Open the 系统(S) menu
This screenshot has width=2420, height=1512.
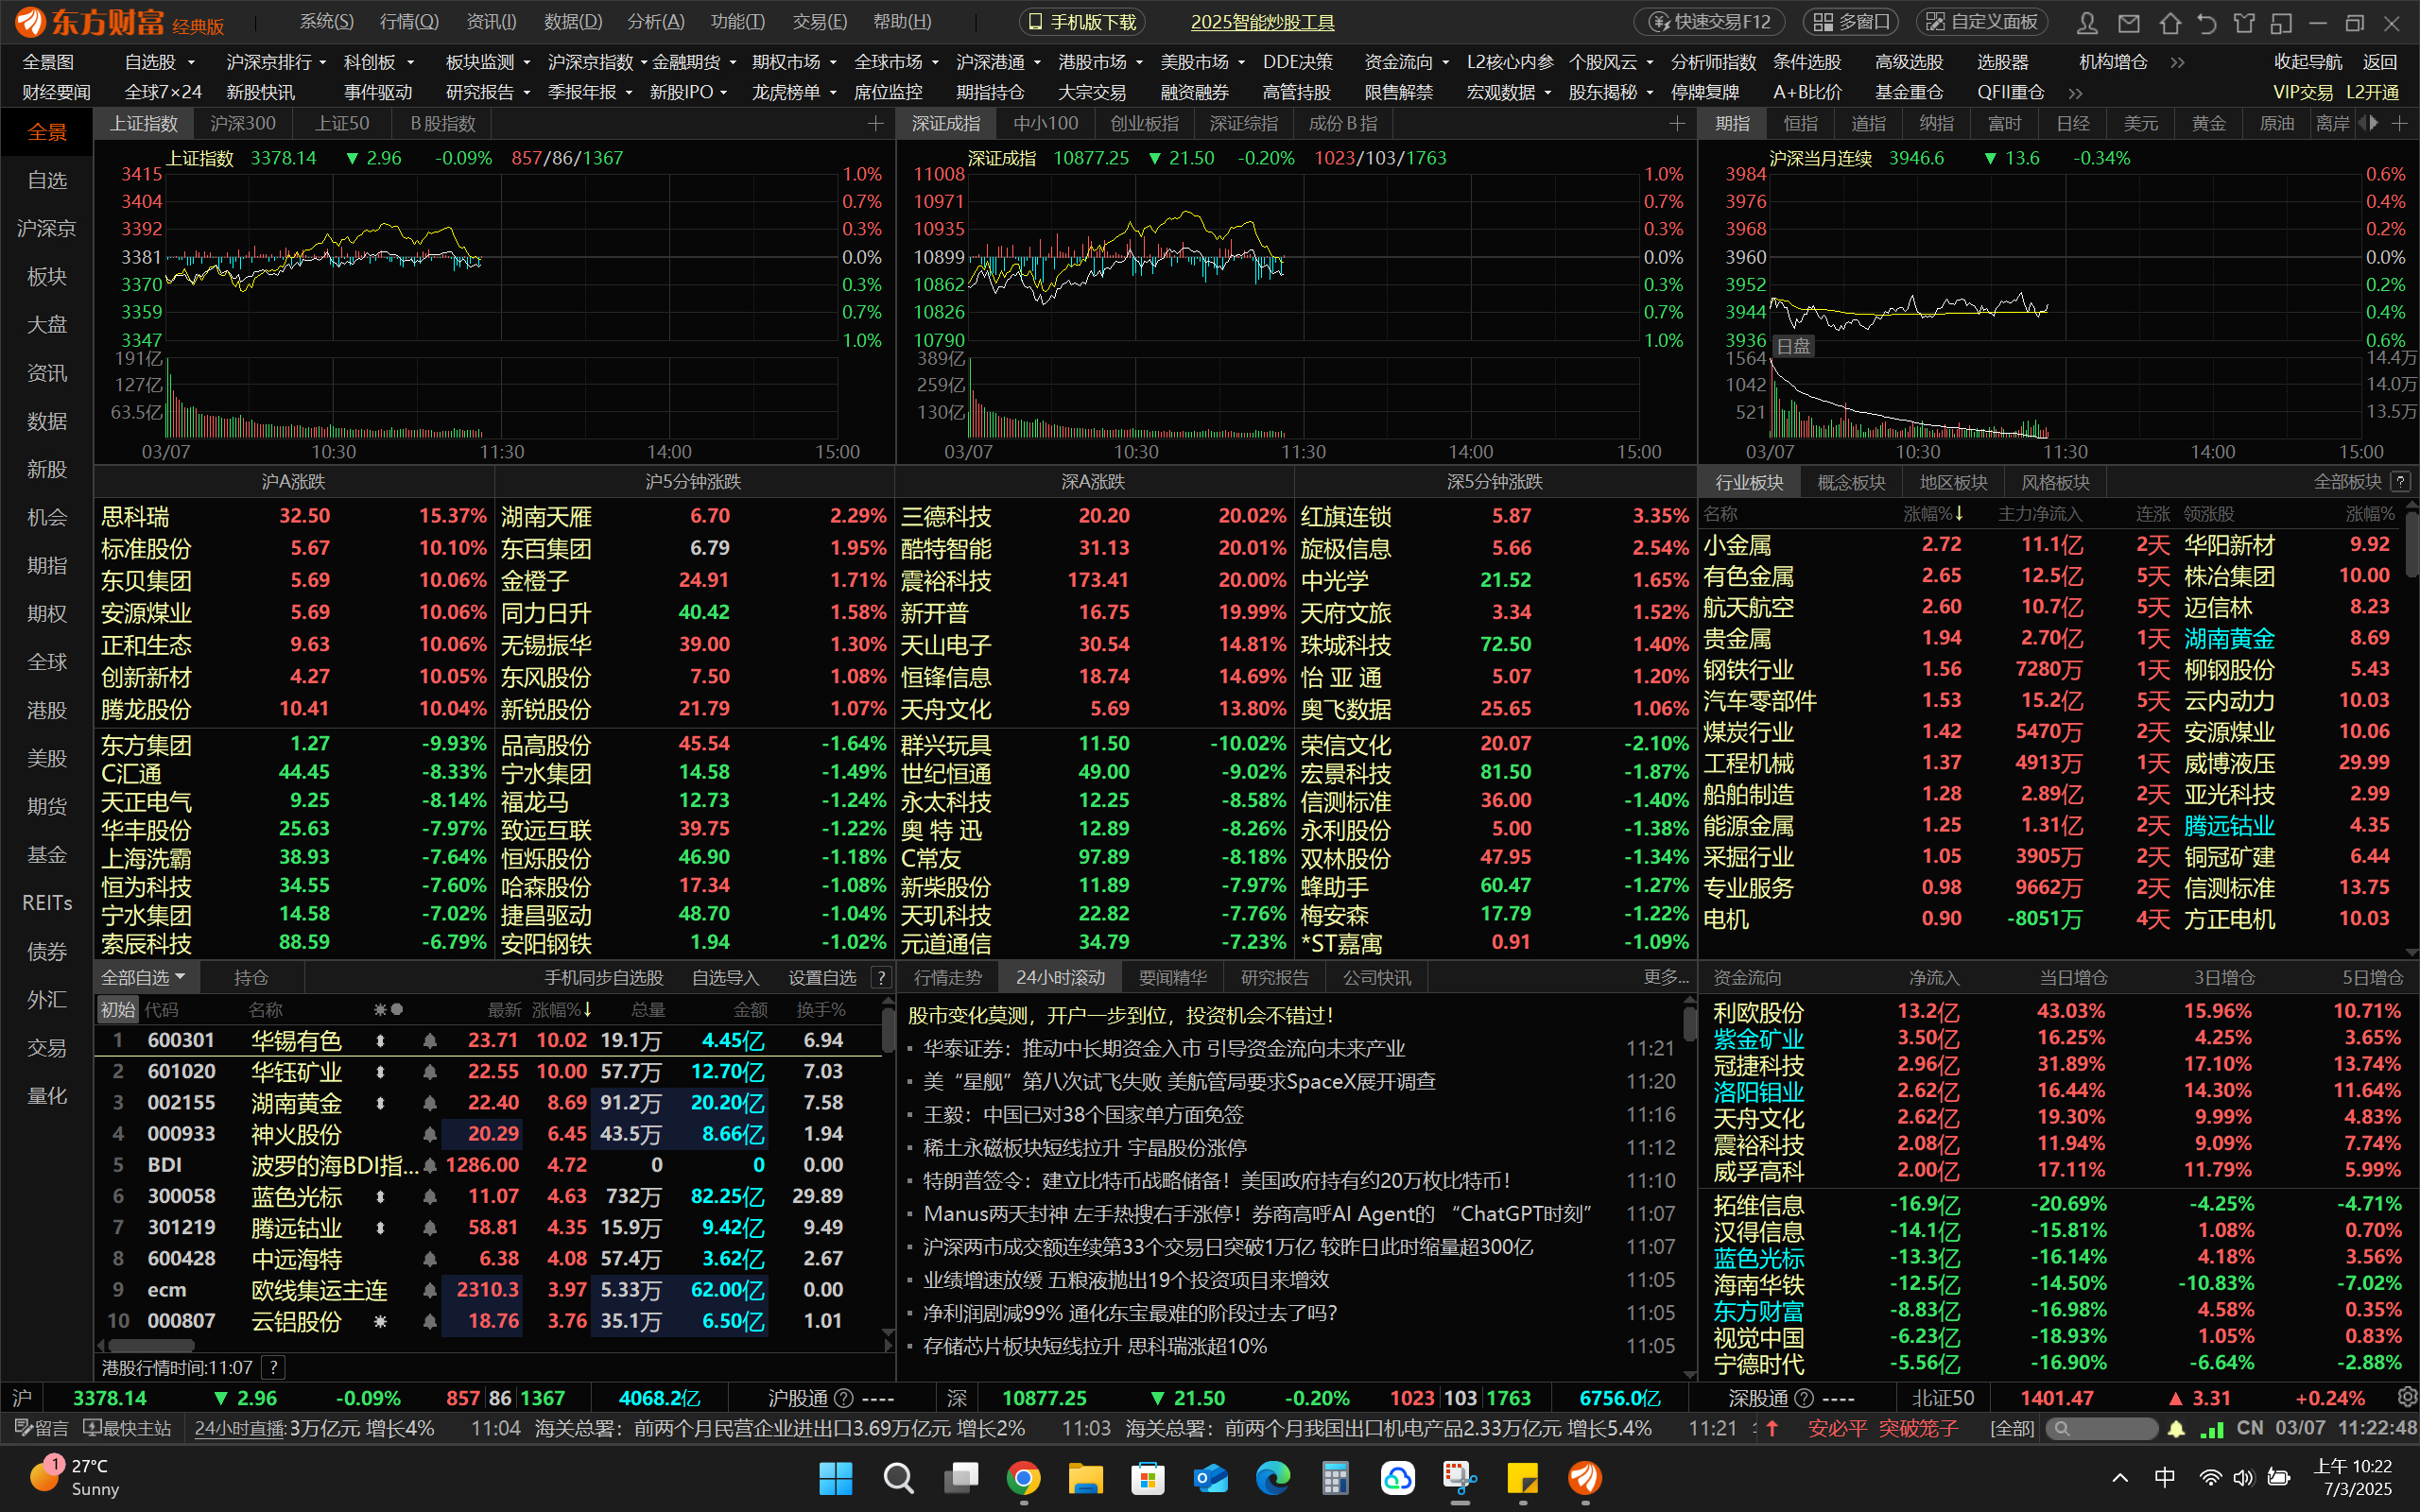click(x=327, y=22)
